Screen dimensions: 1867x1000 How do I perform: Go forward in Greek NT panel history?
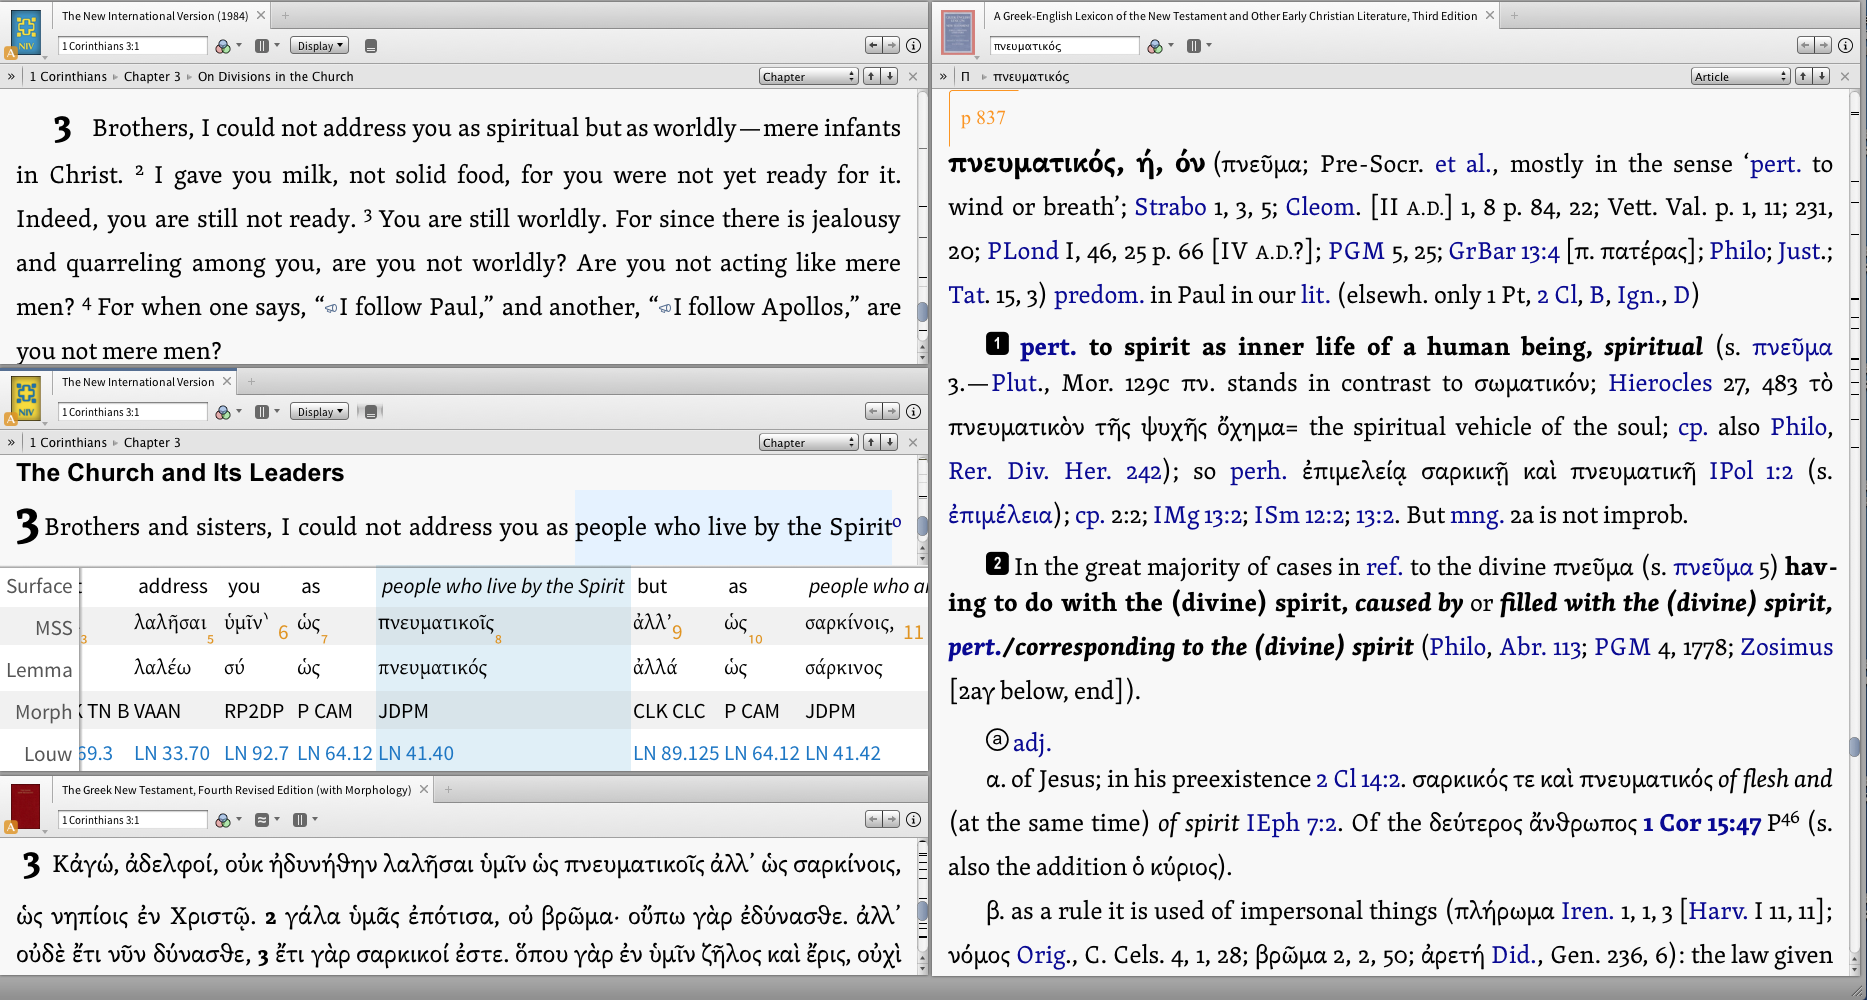pyautogui.click(x=890, y=820)
